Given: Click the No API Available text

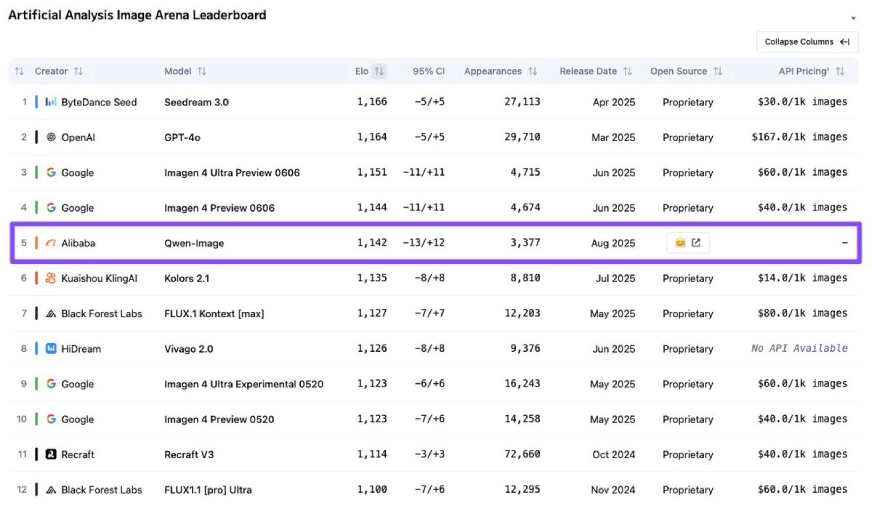Looking at the screenshot, I should 800,348.
